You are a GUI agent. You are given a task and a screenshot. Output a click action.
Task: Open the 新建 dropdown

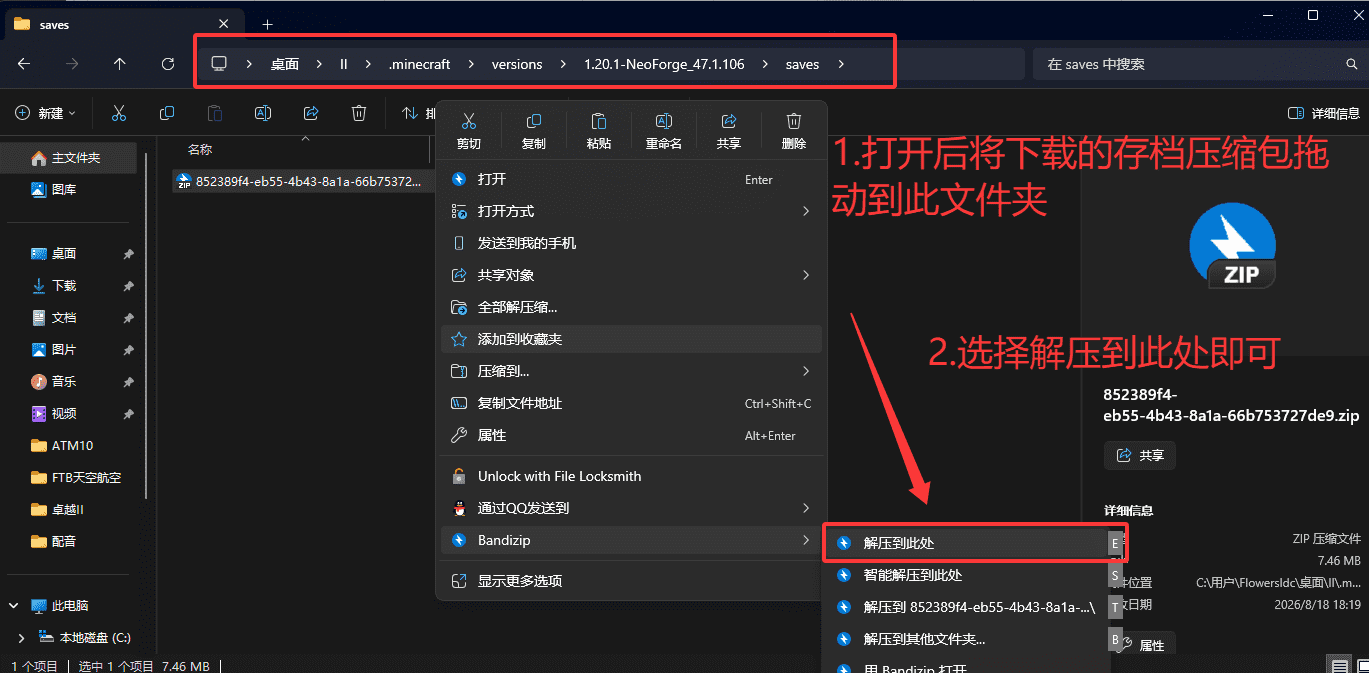coord(45,113)
